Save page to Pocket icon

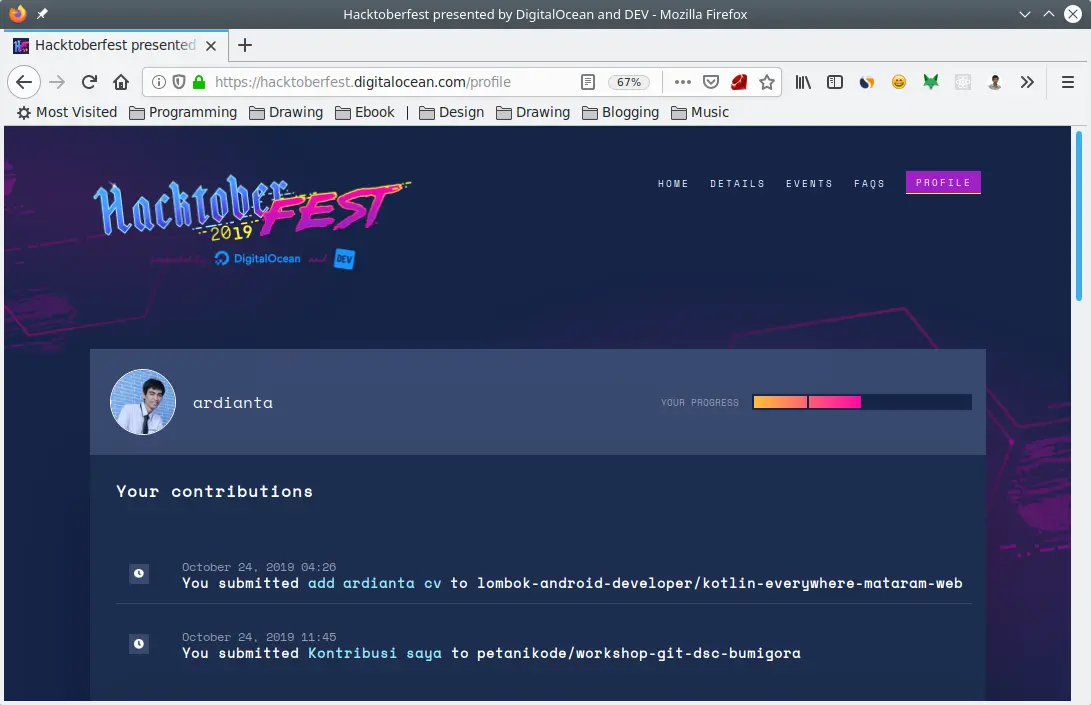tap(710, 82)
